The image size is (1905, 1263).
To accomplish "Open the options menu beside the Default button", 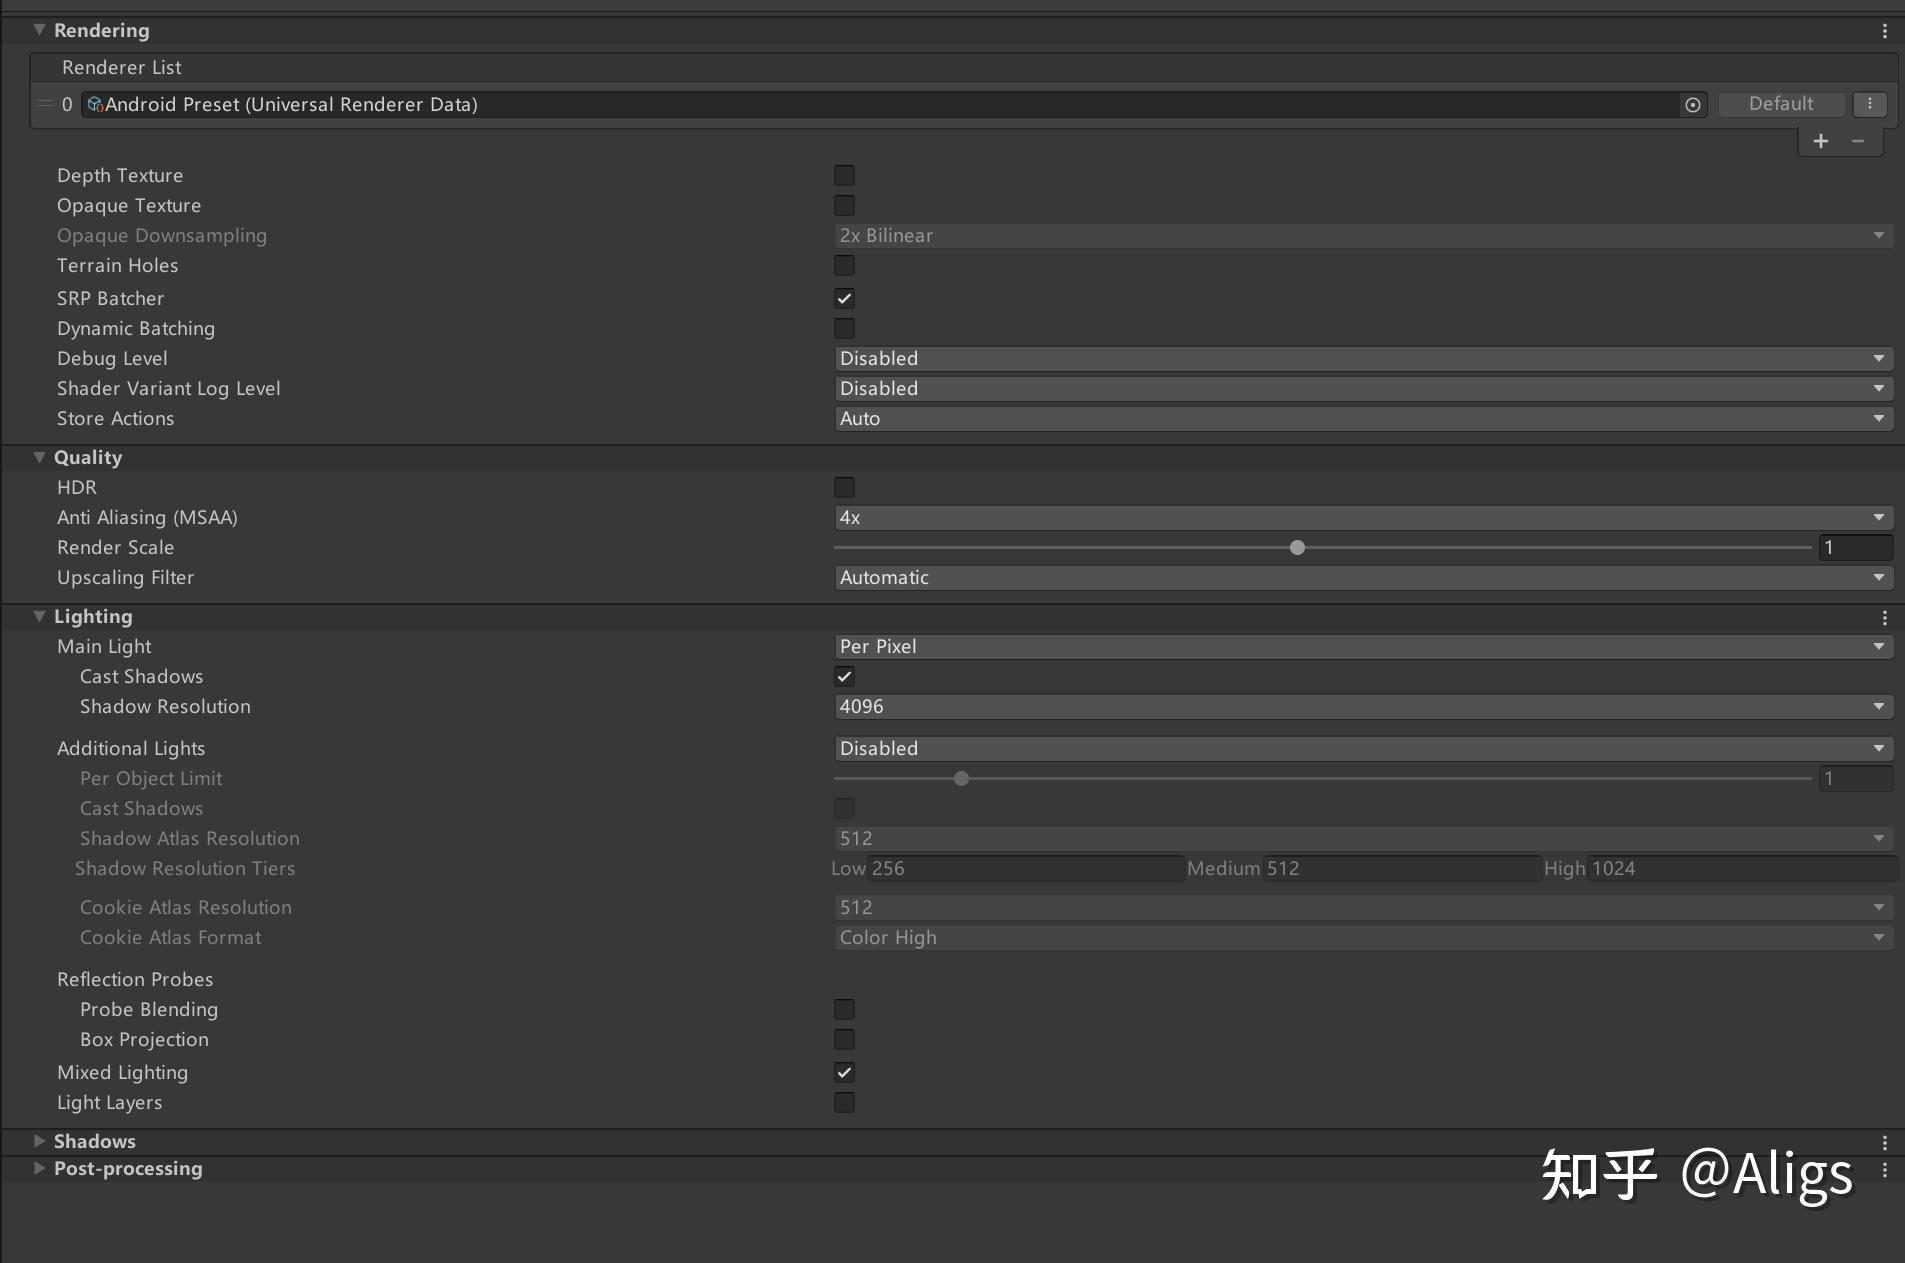I will [1869, 104].
